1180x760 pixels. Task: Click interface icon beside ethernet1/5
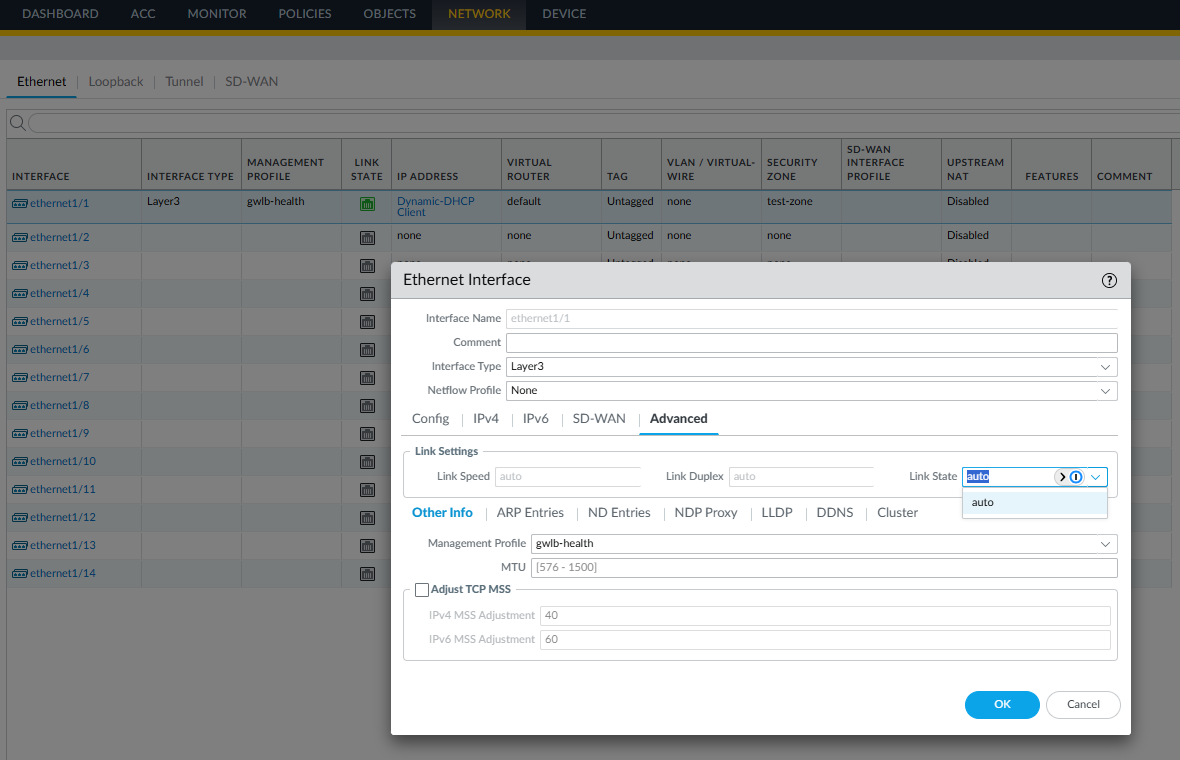pyautogui.click(x=20, y=322)
